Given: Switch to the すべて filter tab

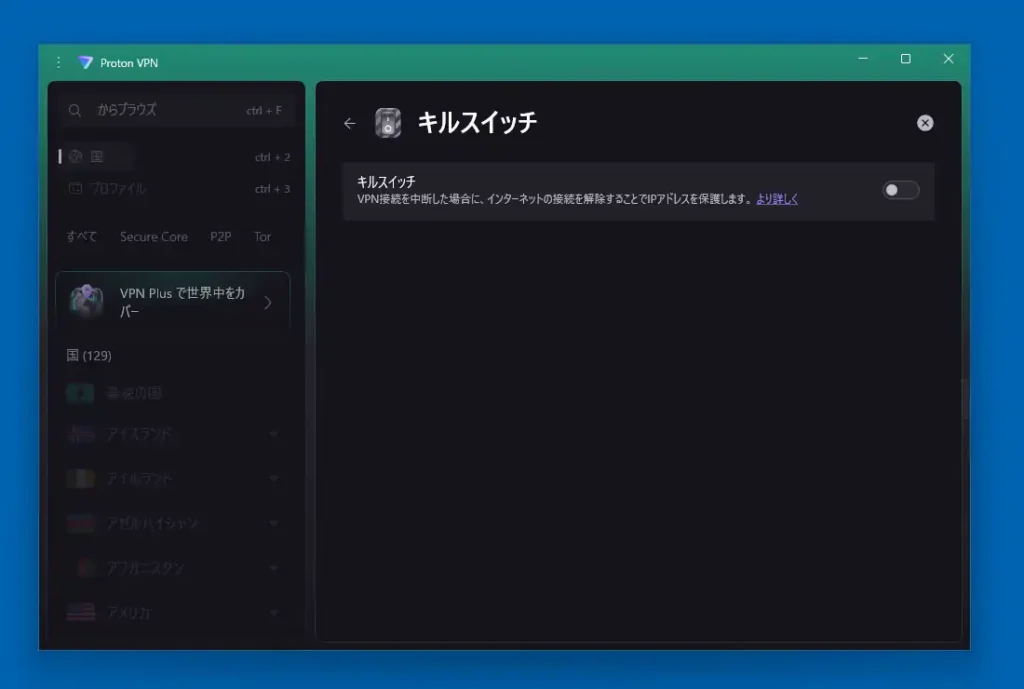Looking at the screenshot, I should pyautogui.click(x=82, y=237).
